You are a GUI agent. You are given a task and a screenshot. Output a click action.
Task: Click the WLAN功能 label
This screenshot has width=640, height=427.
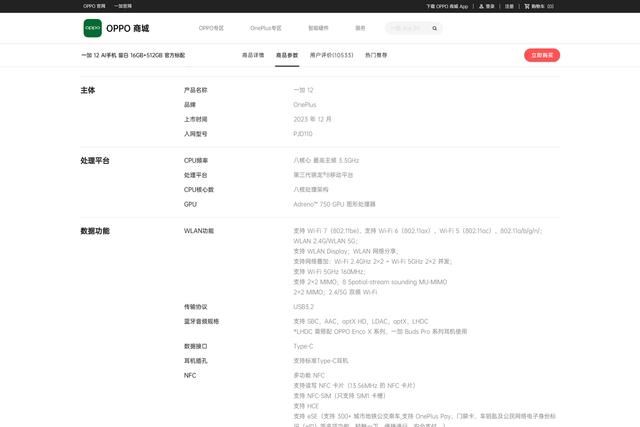pyautogui.click(x=199, y=231)
